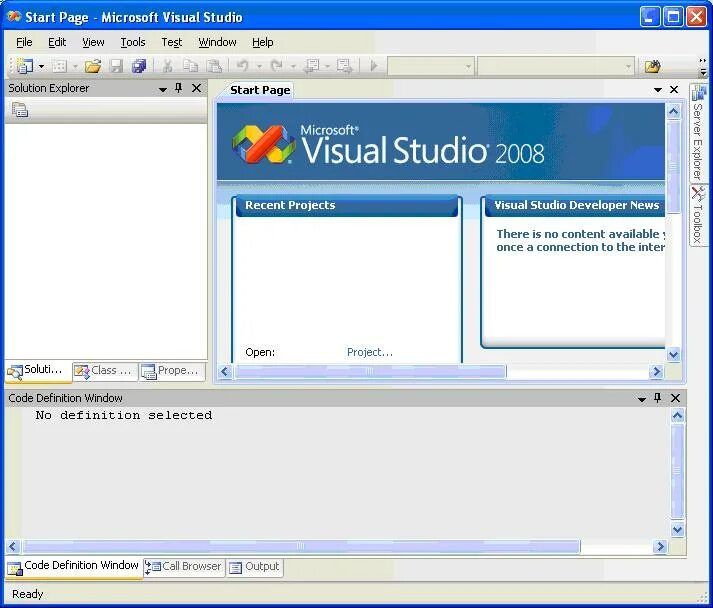The width and height of the screenshot is (713, 608).
Task: Click the Start Debugging play icon
Action: [373, 66]
